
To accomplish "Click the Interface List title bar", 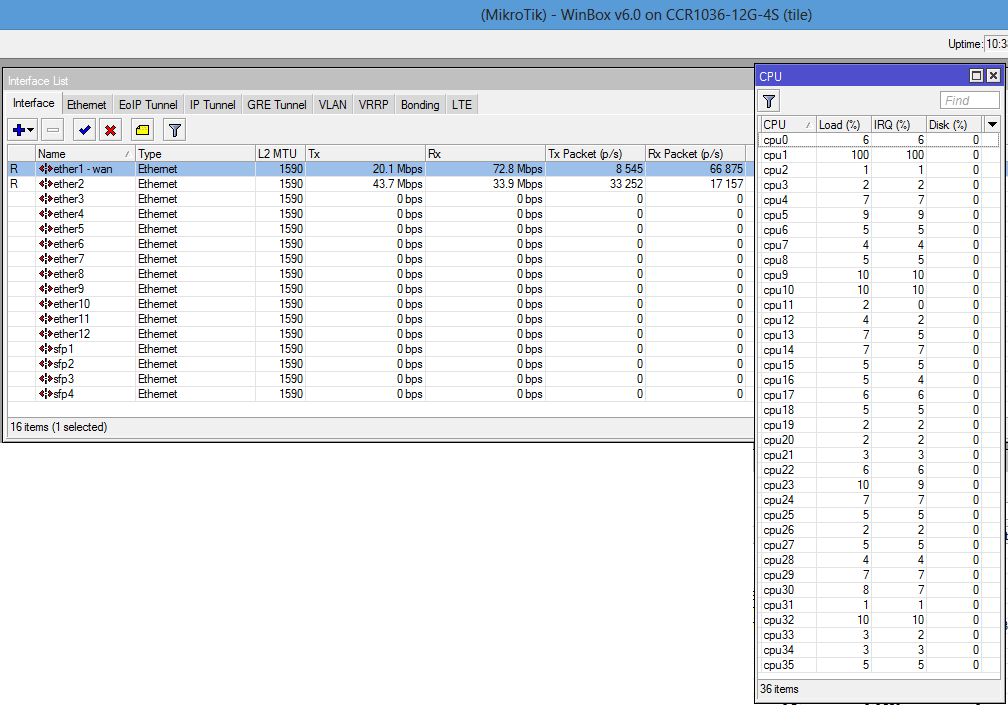I will (x=379, y=80).
